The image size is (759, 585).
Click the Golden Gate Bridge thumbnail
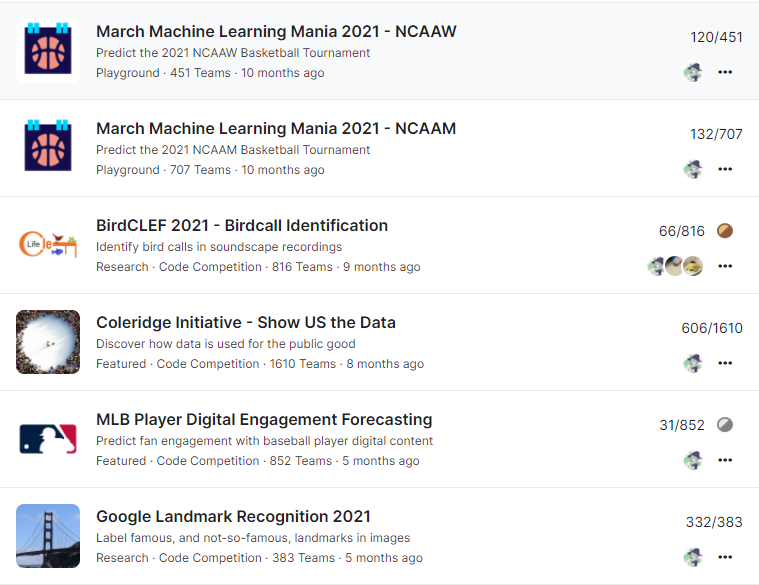point(48,536)
